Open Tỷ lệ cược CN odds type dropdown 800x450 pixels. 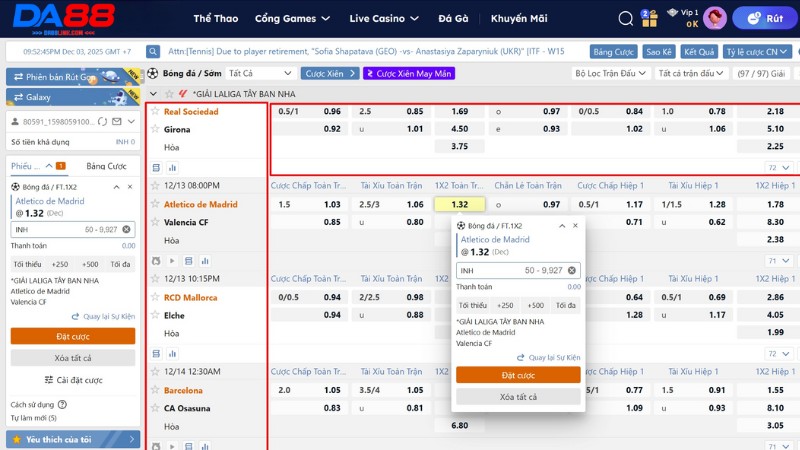click(x=757, y=52)
